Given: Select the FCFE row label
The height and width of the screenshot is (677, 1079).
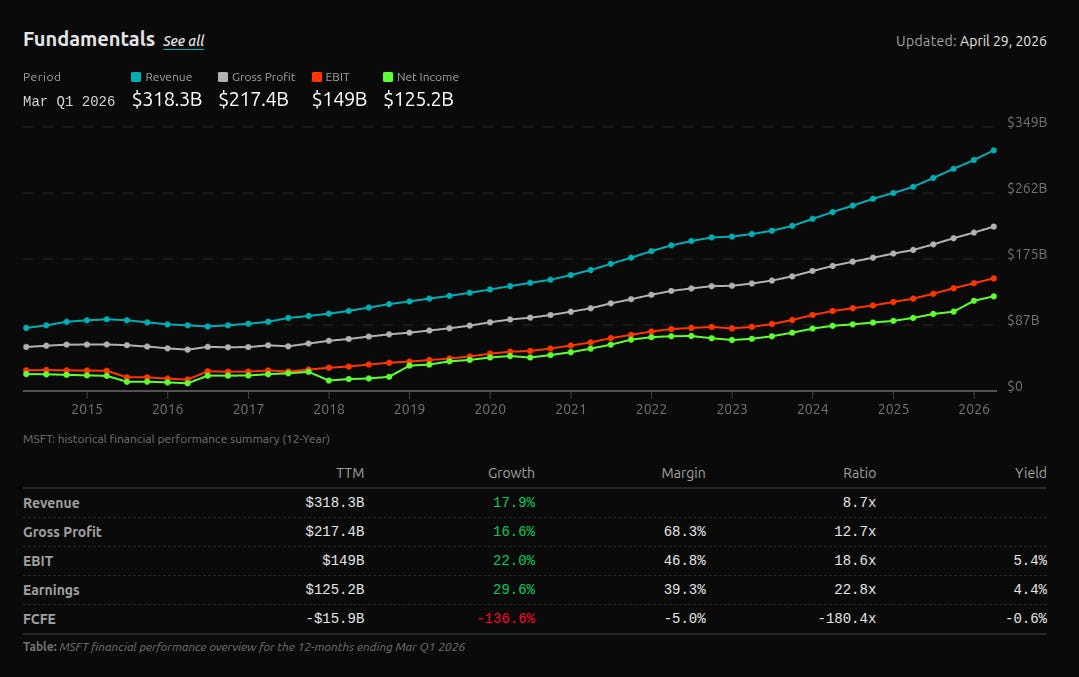Looking at the screenshot, I should pos(39,619).
